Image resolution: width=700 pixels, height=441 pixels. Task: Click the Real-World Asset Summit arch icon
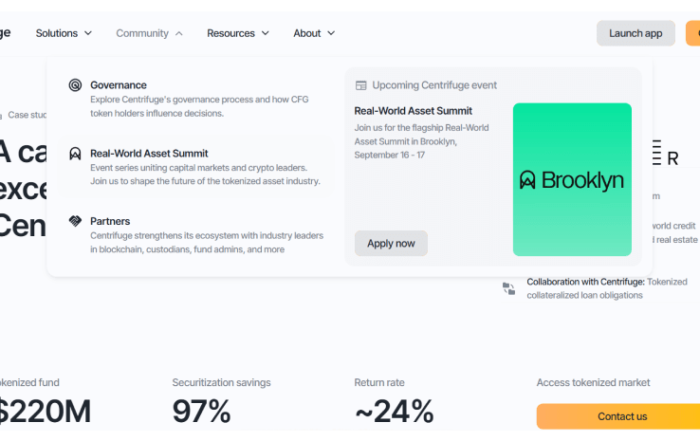pyautogui.click(x=75, y=154)
